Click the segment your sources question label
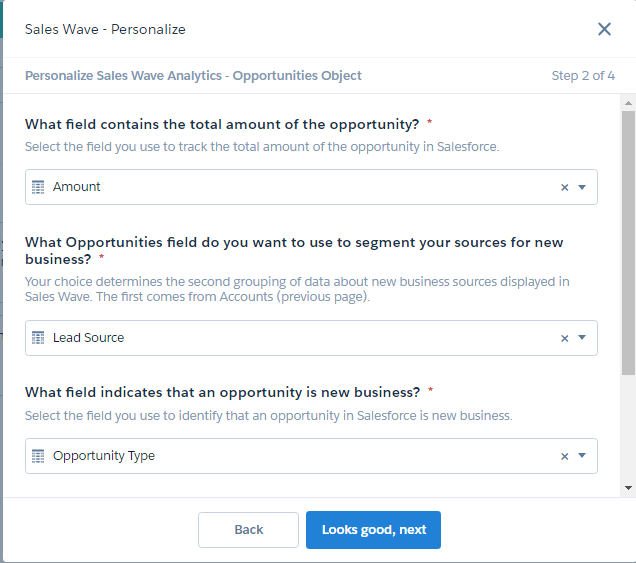Screen dimensions: 636x563 pyautogui.click(x=294, y=250)
